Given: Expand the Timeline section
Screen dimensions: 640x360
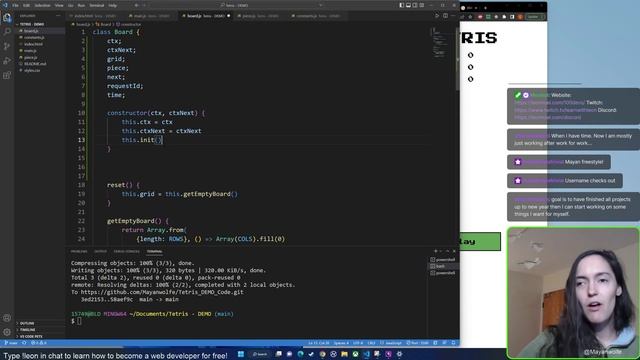Looking at the screenshot, I should pos(40,330).
